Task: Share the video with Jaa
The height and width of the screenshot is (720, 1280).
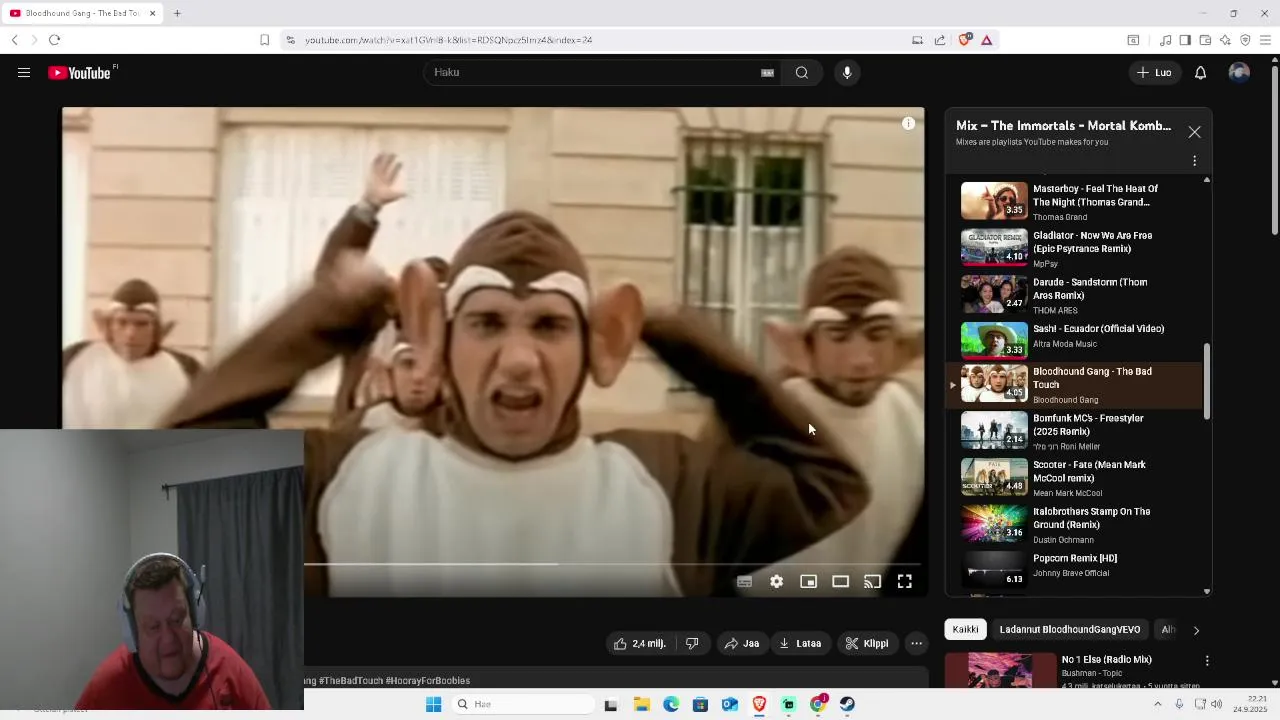Action: (x=742, y=644)
